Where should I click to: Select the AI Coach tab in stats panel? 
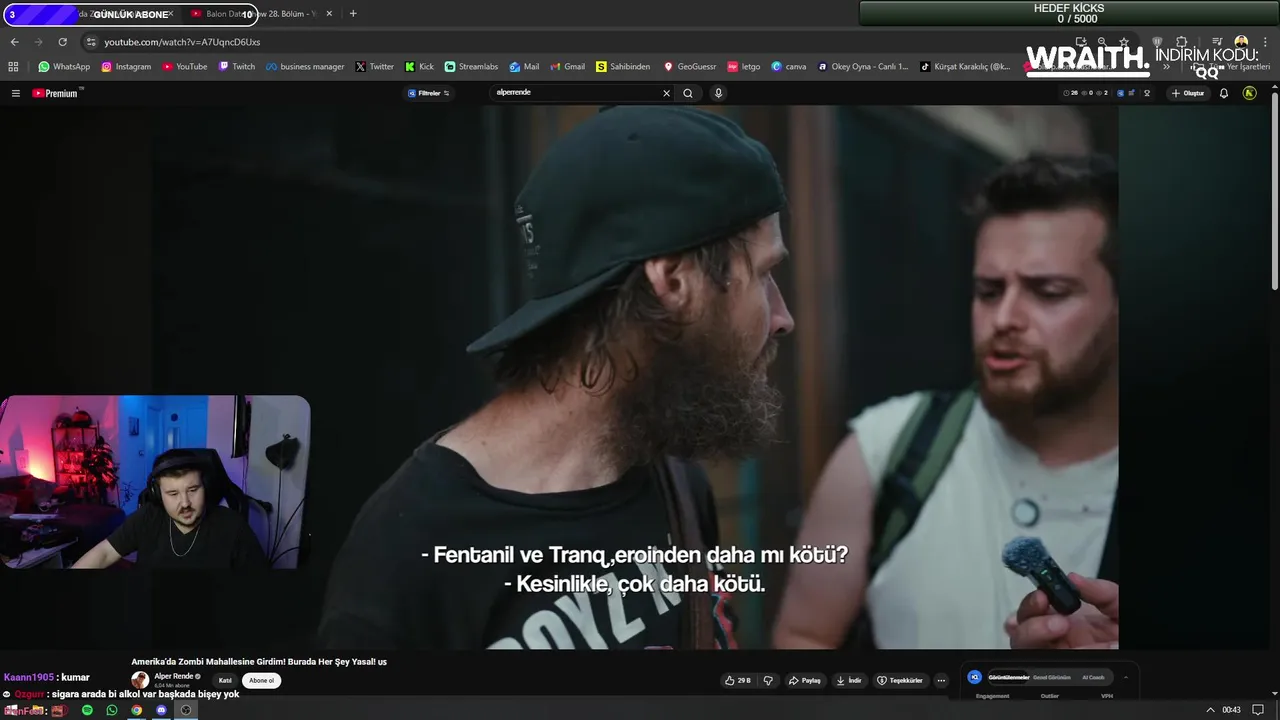point(1094,677)
